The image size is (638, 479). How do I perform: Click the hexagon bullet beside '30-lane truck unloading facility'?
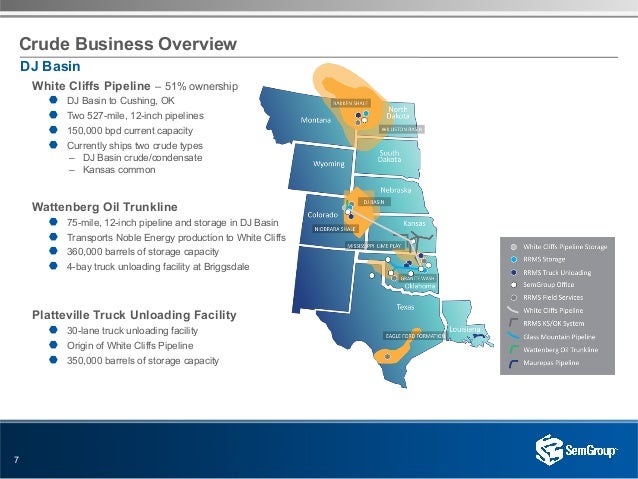(x=53, y=330)
